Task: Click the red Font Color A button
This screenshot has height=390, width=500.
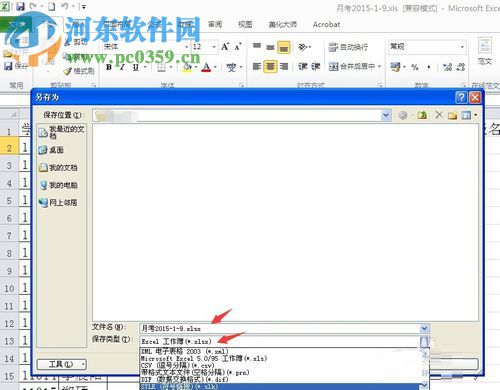Action: 207,67
